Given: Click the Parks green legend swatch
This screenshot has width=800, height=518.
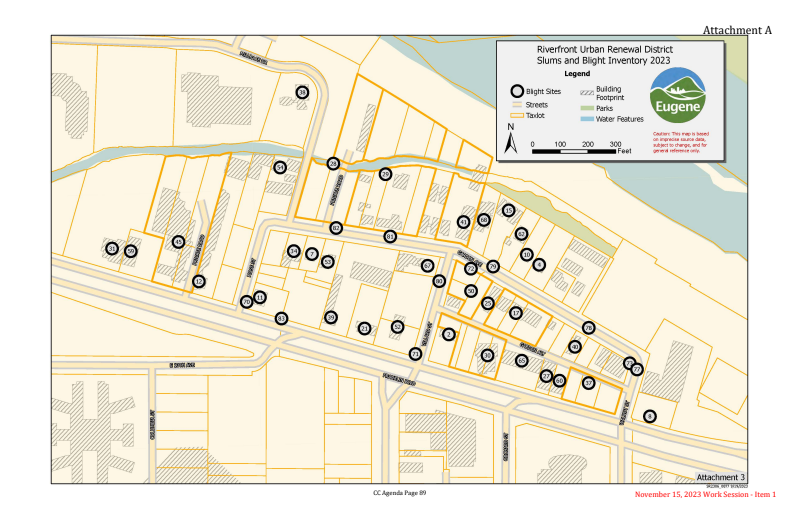Looking at the screenshot, I should (x=587, y=107).
